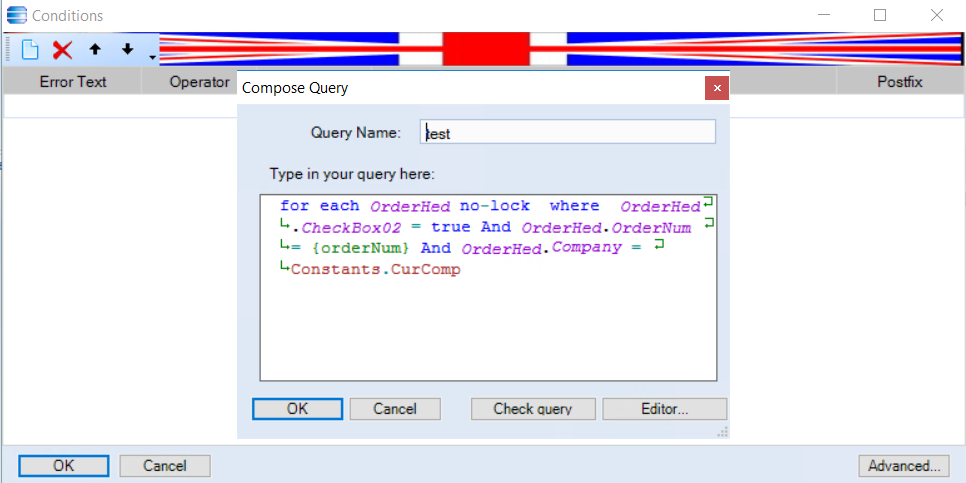The height and width of the screenshot is (483, 966).
Task: Click inside the query text editor area
Action: click(x=489, y=287)
